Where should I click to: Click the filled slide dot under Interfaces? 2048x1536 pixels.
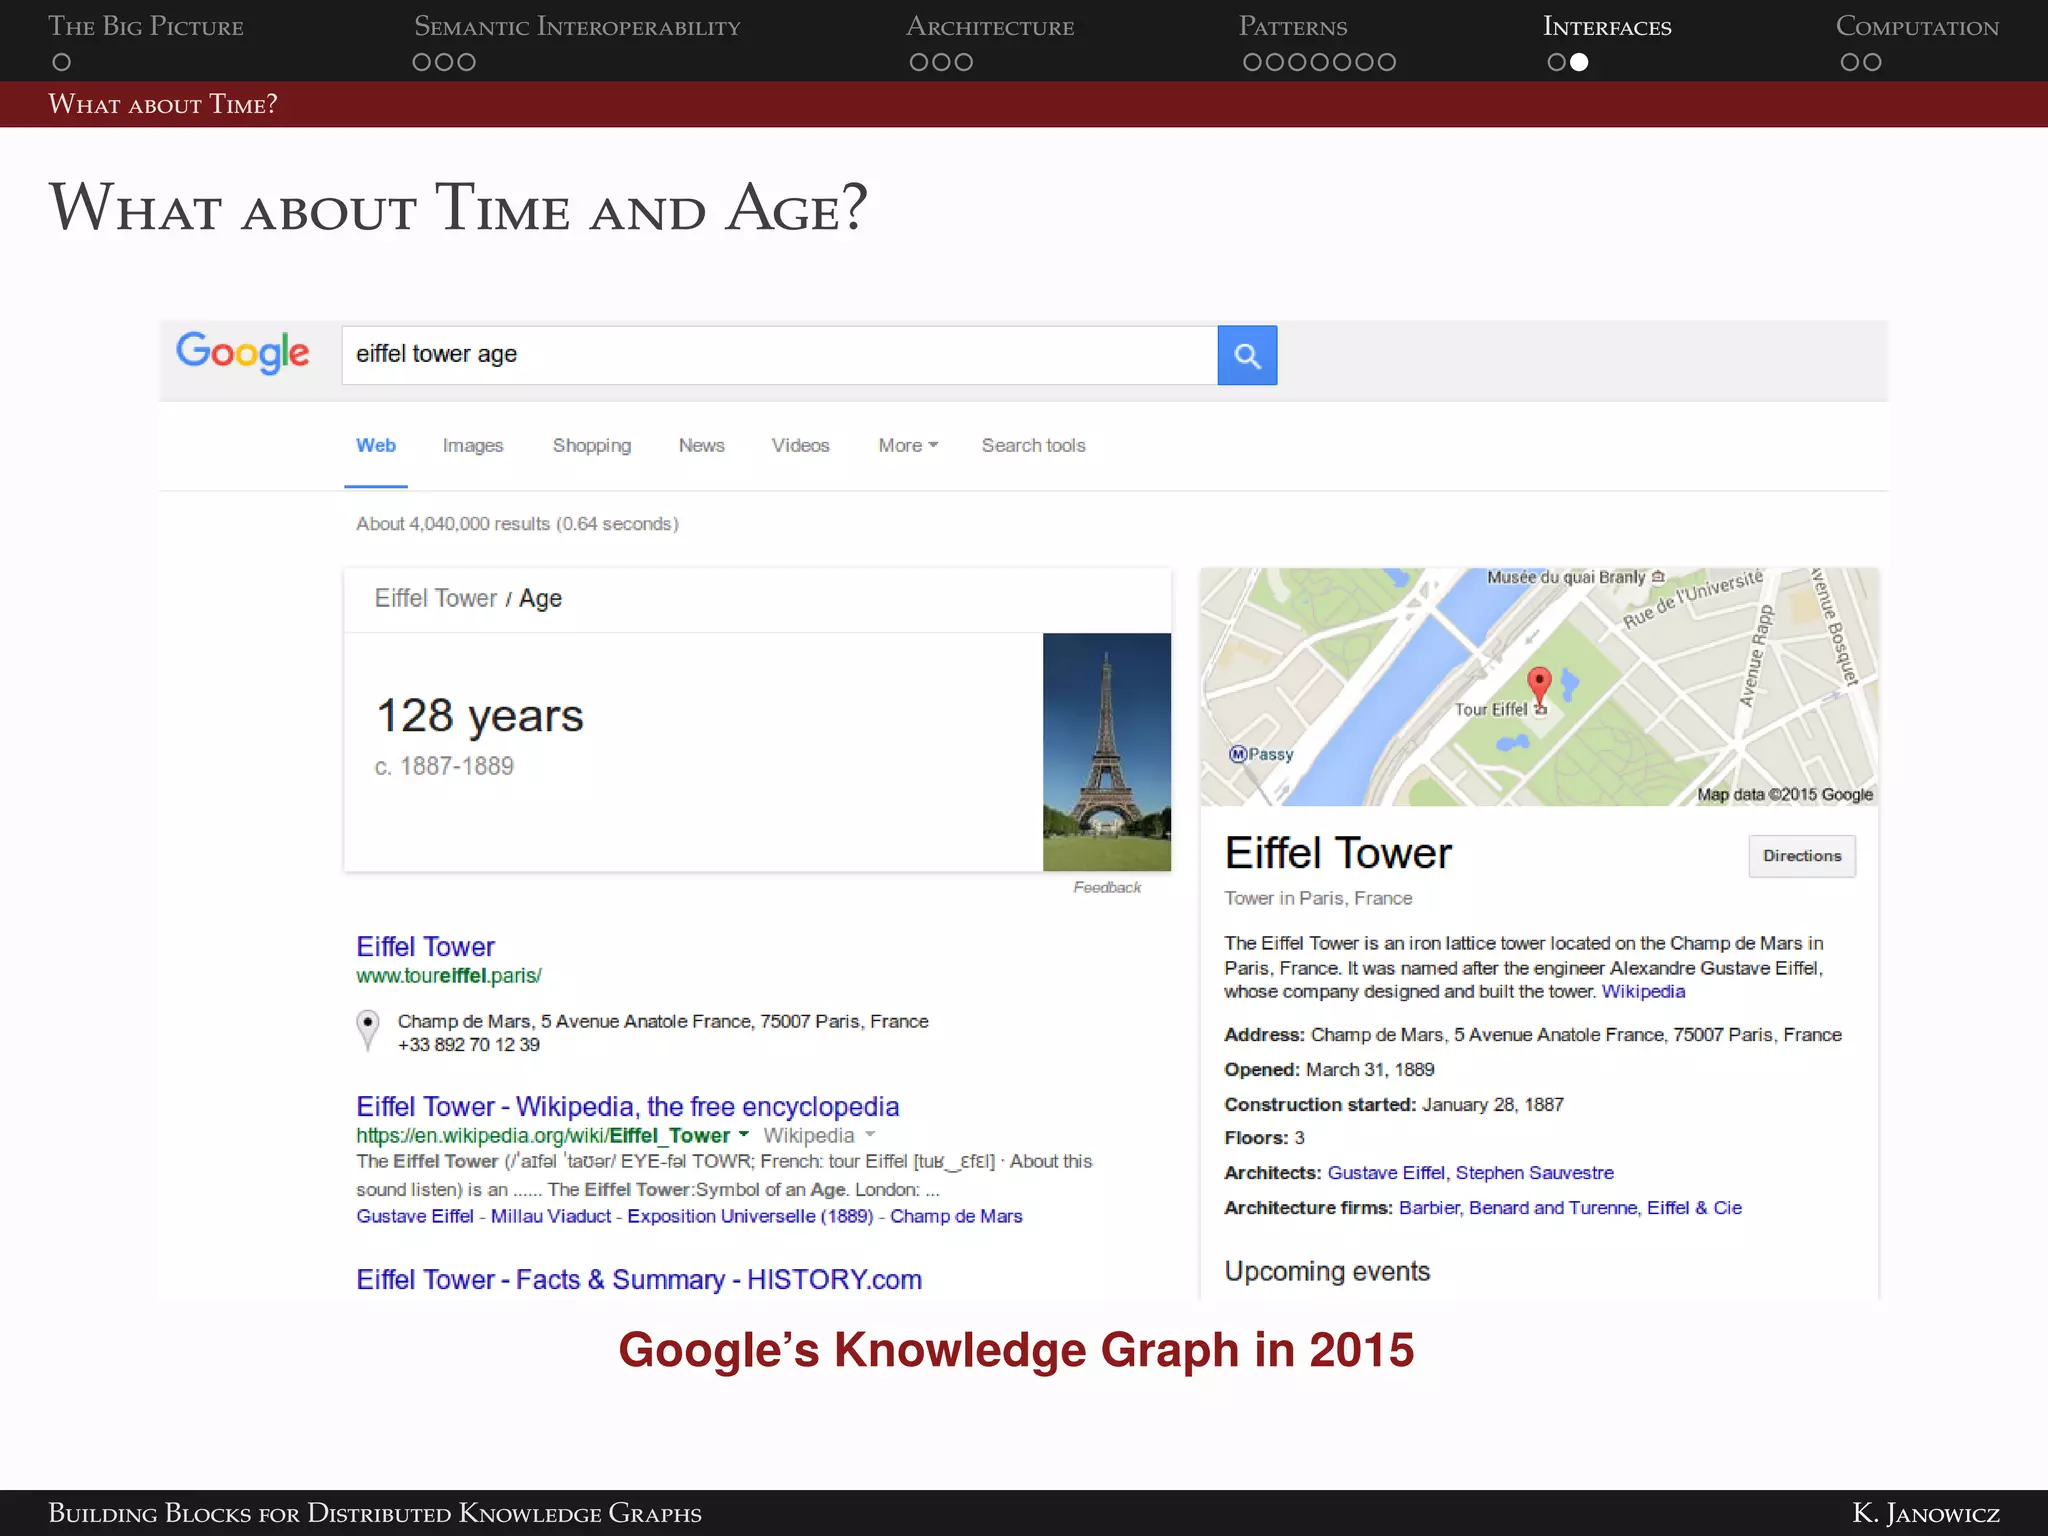[1579, 62]
